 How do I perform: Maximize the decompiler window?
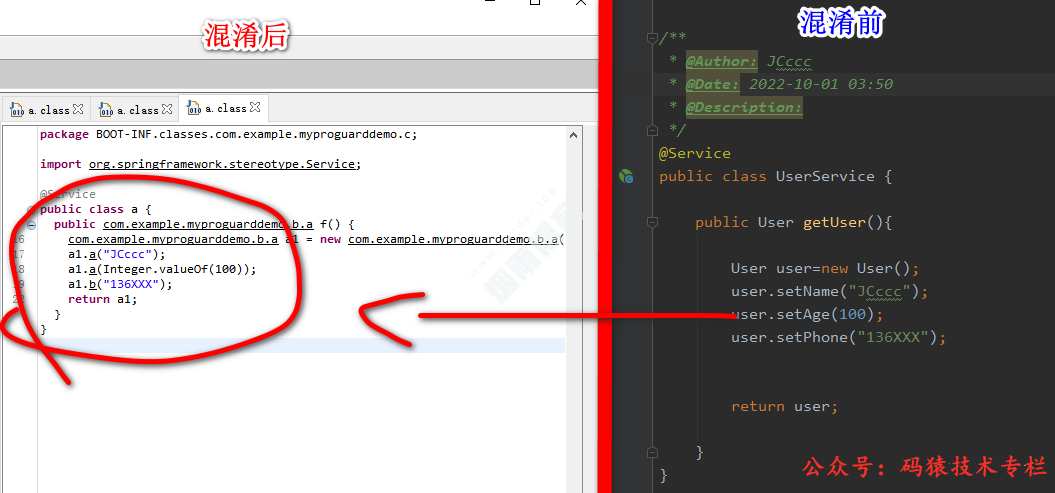click(535, 4)
